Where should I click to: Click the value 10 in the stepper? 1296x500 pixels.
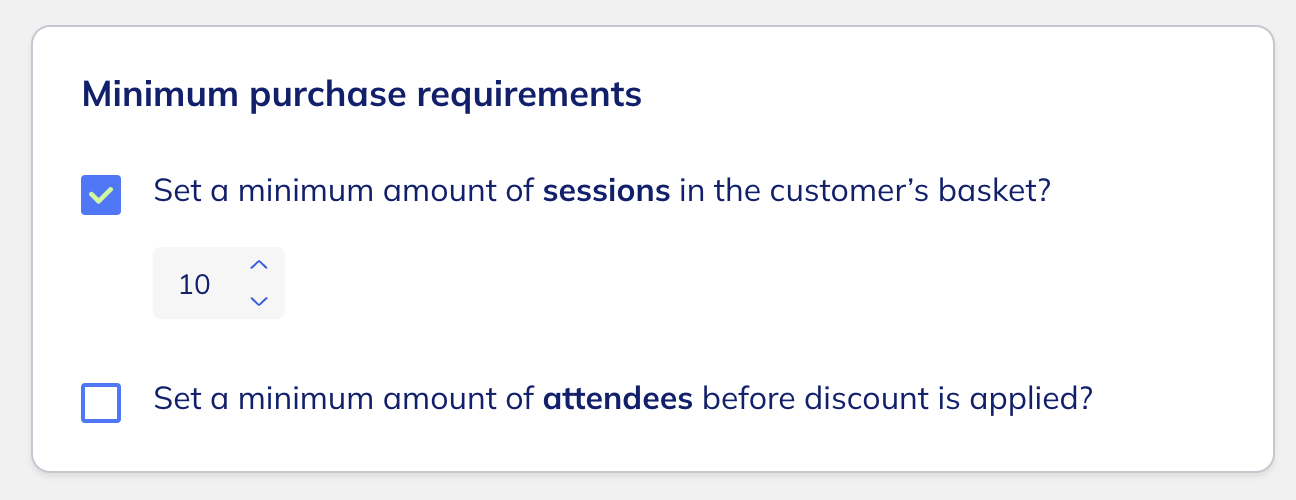[x=194, y=284]
